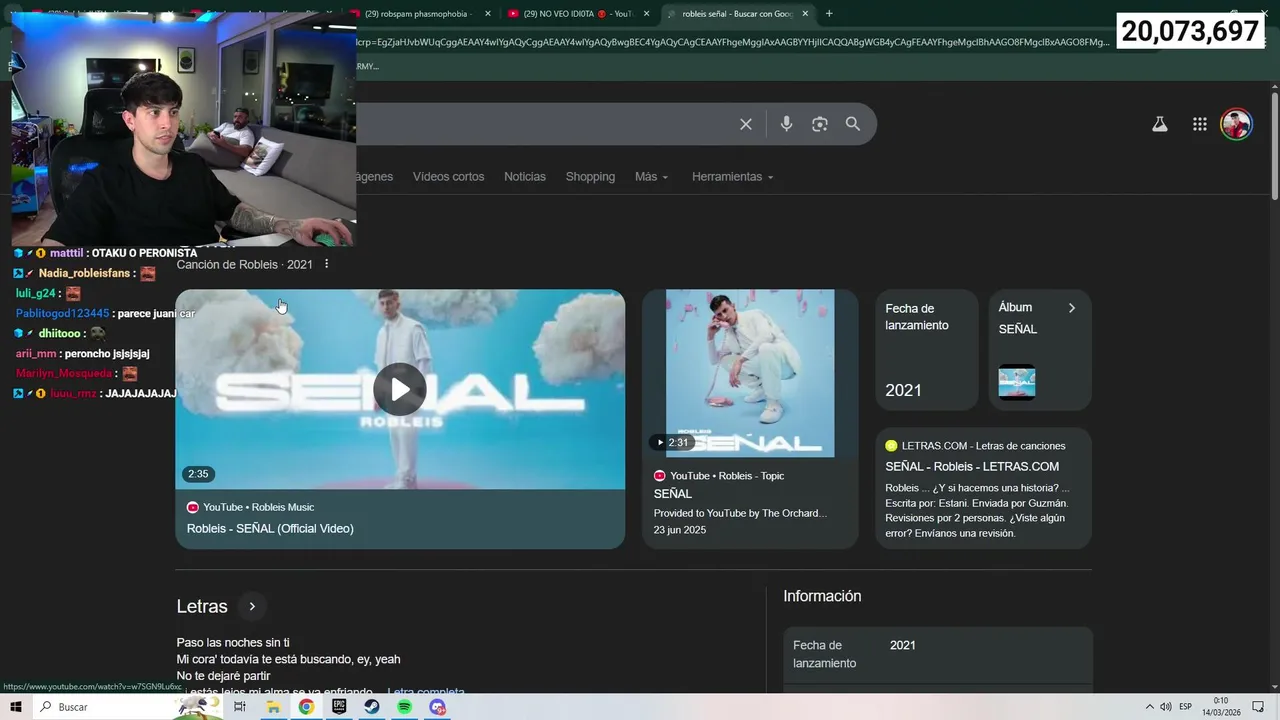
Task: Click chat username Nadia_robleisfans
Action: (x=85, y=273)
